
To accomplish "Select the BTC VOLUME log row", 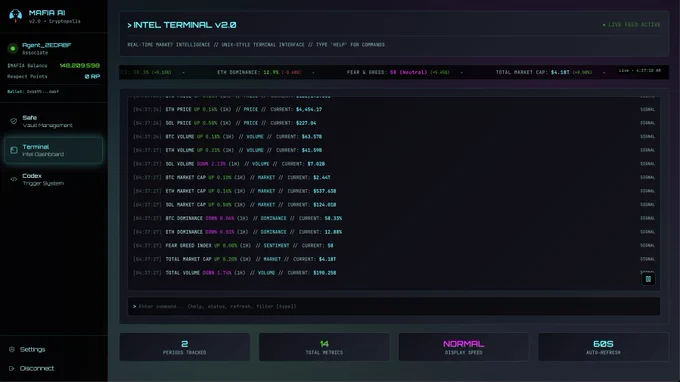I will 394,137.
